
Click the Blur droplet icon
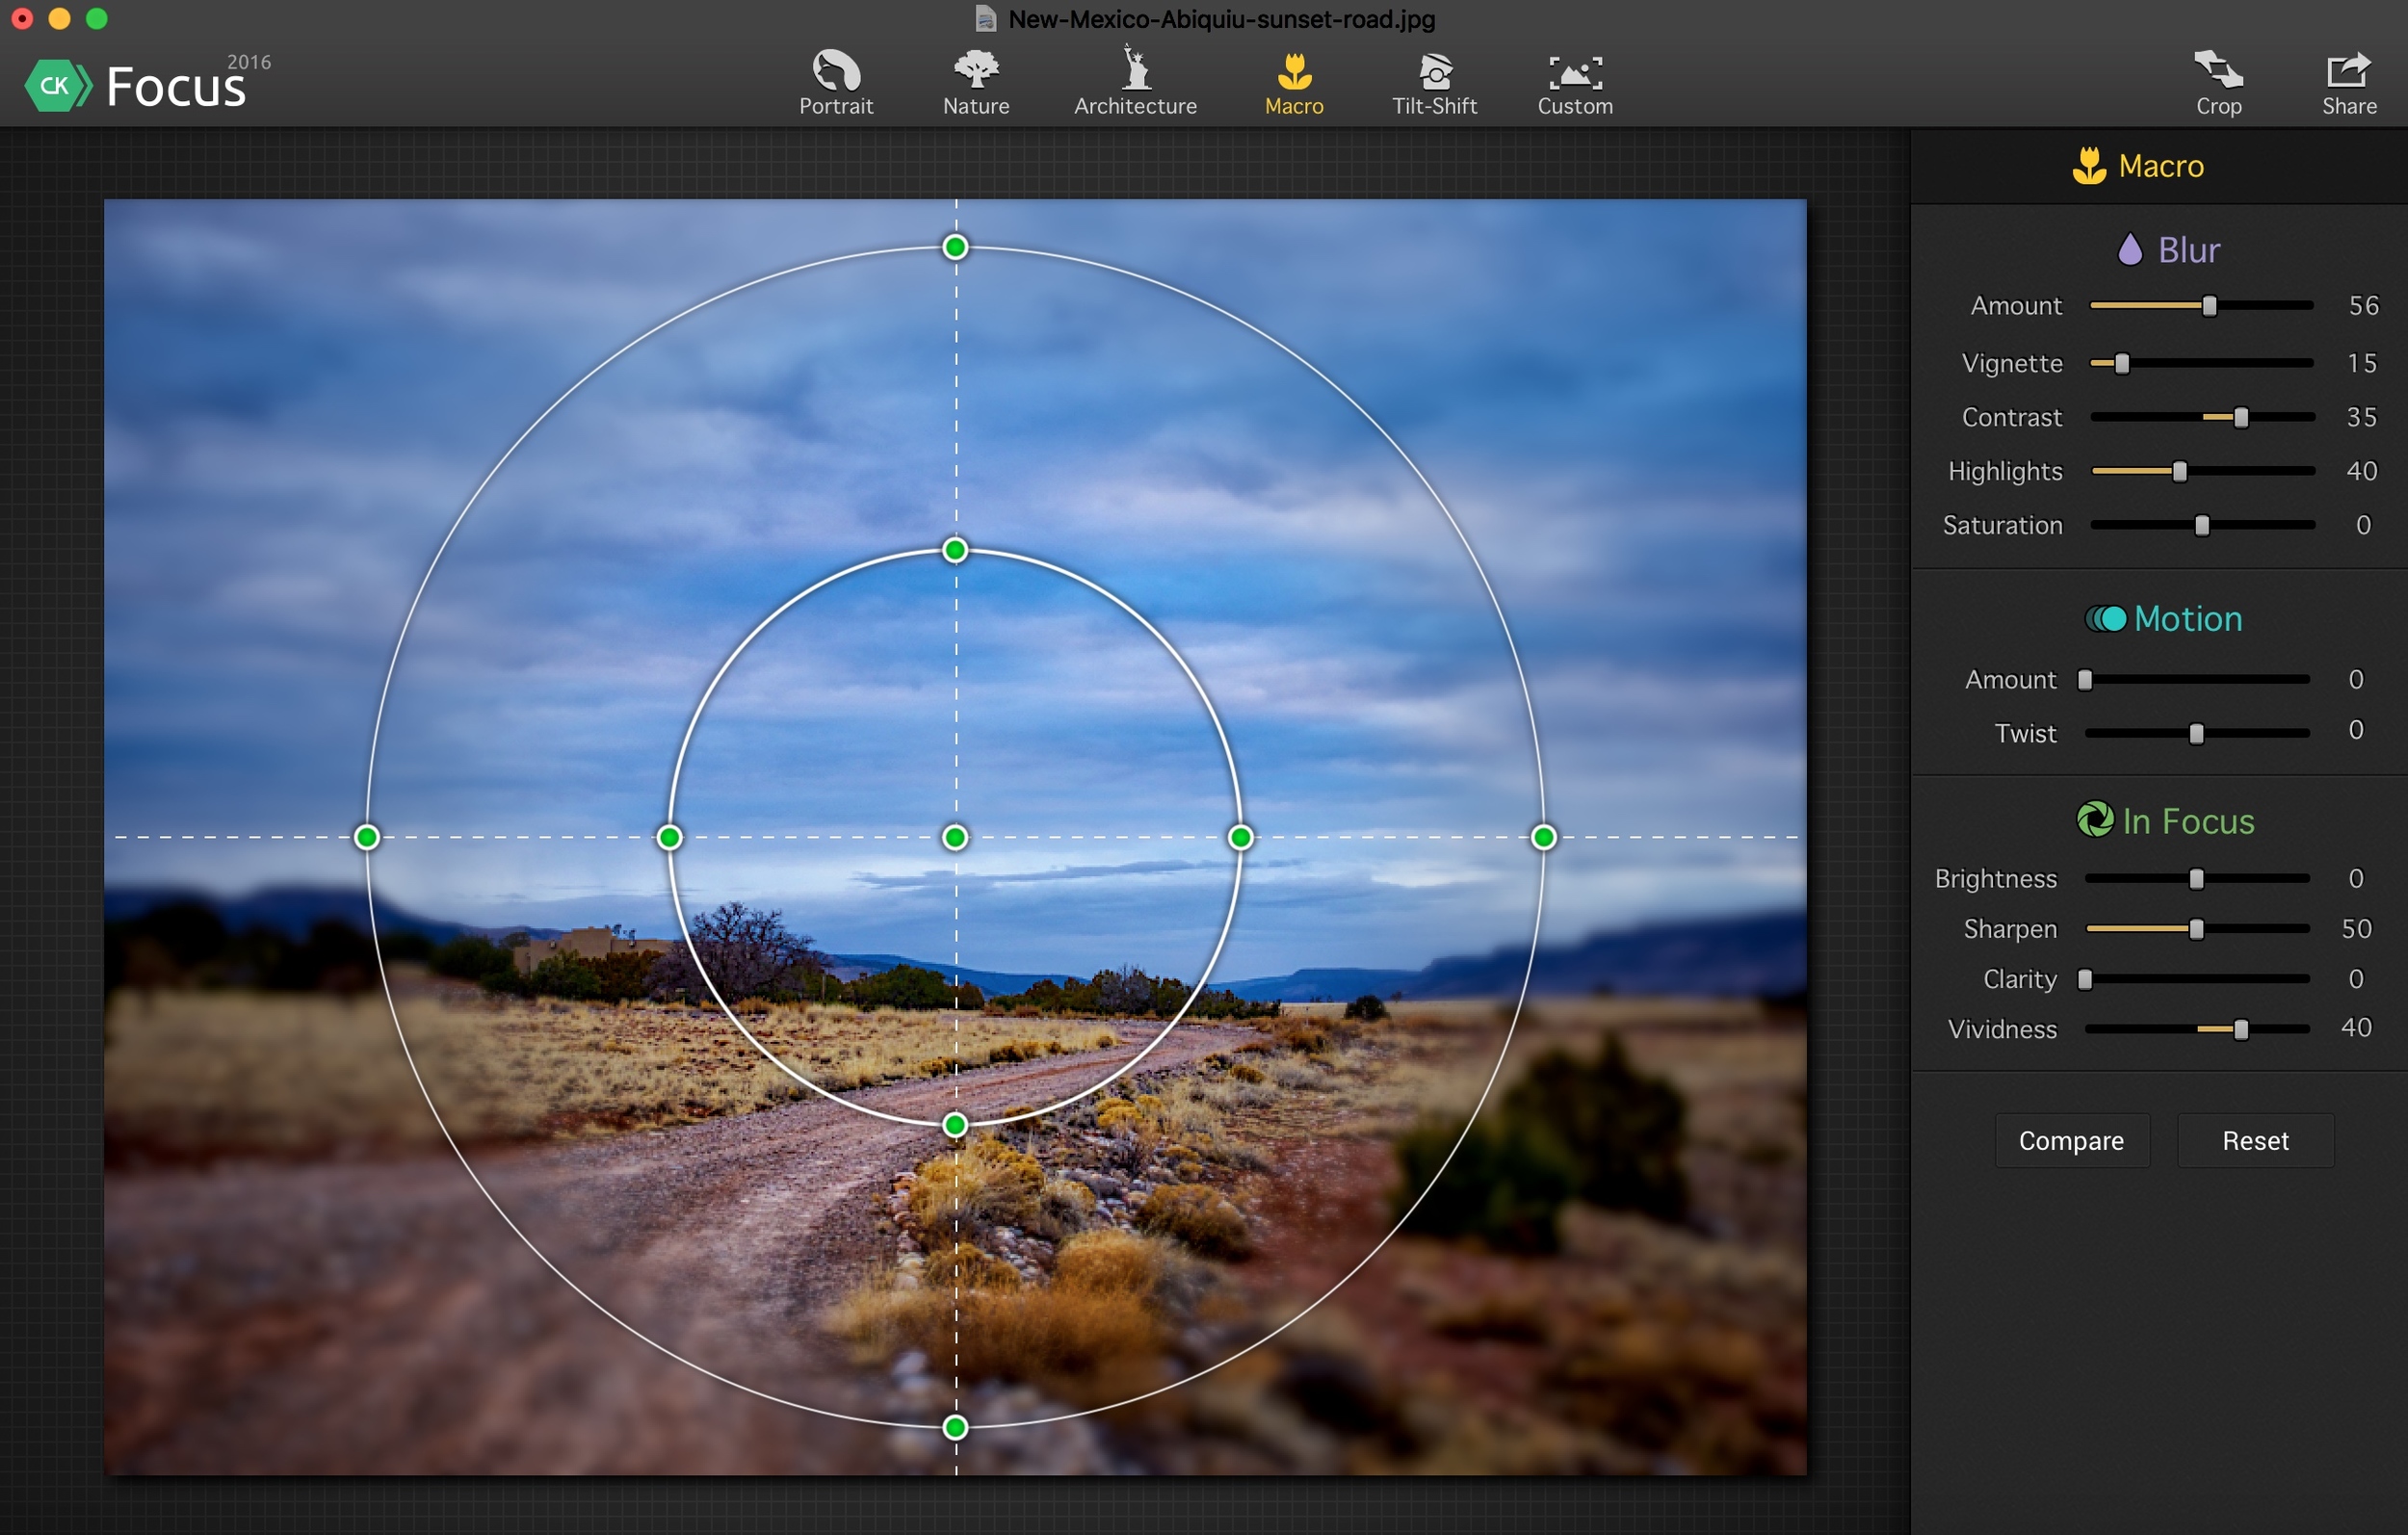tap(2129, 249)
